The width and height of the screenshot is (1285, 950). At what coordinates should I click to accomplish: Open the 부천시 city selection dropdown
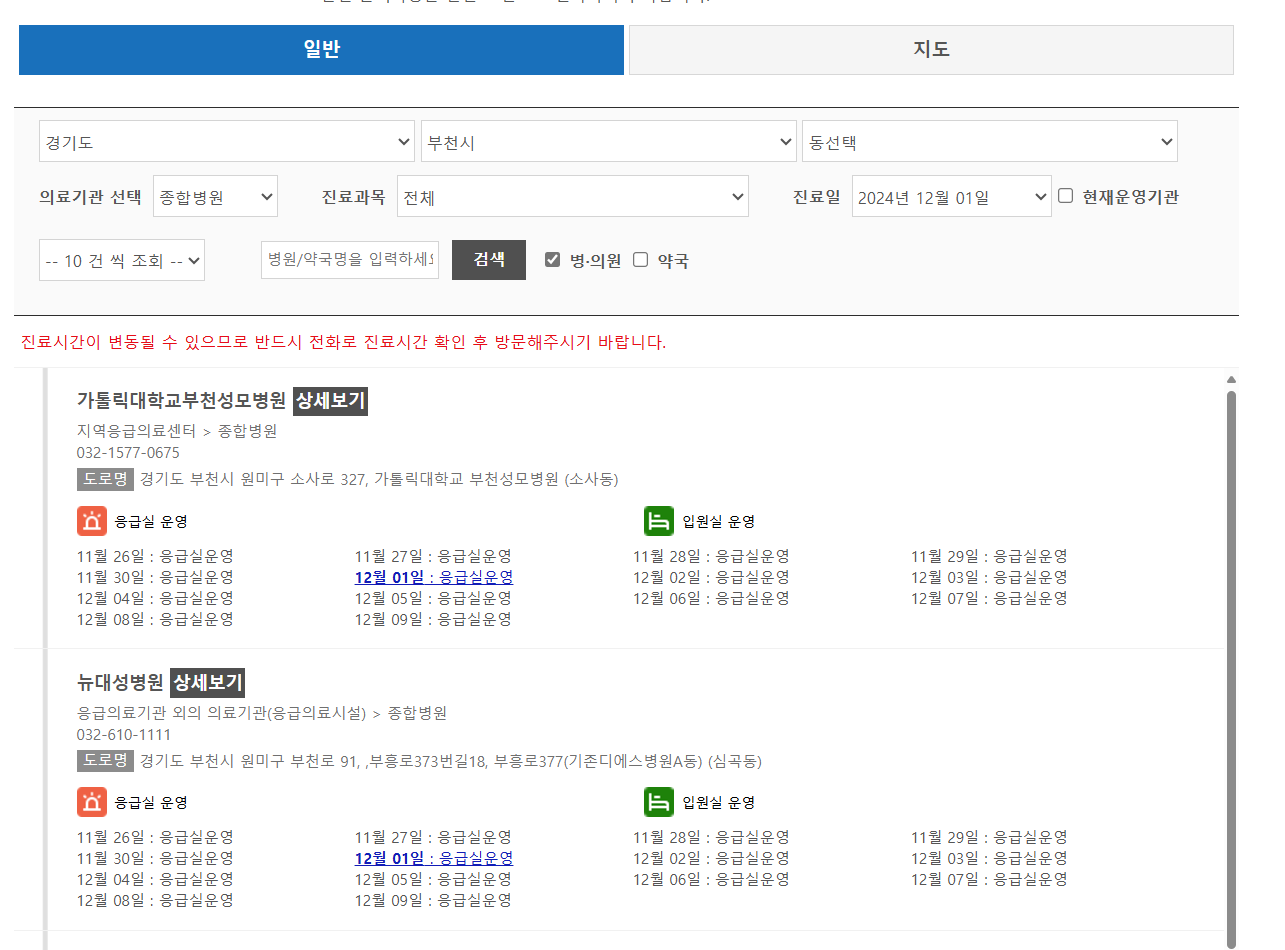point(608,141)
